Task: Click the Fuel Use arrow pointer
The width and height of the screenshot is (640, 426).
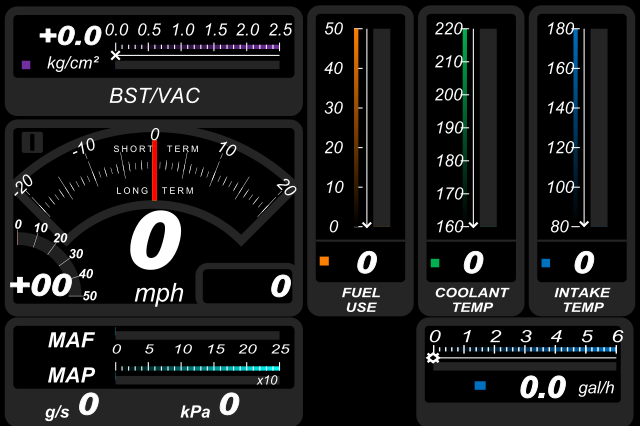Action: pos(367,224)
